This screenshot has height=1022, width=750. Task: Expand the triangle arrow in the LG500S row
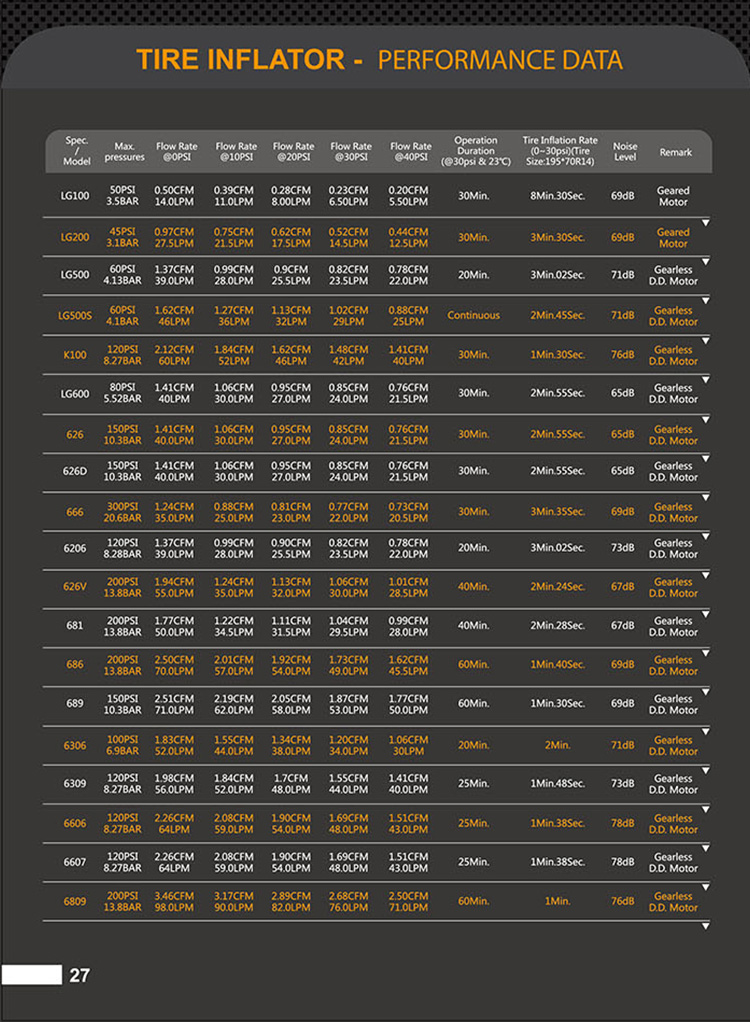click(x=705, y=300)
